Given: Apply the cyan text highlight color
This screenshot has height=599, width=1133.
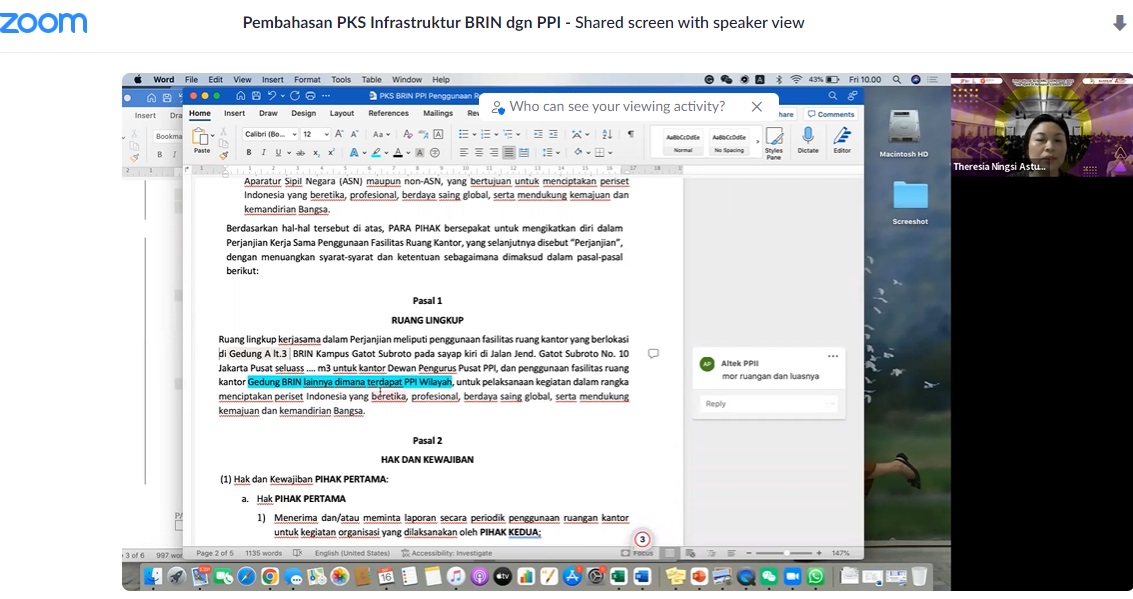Looking at the screenshot, I should 376,152.
